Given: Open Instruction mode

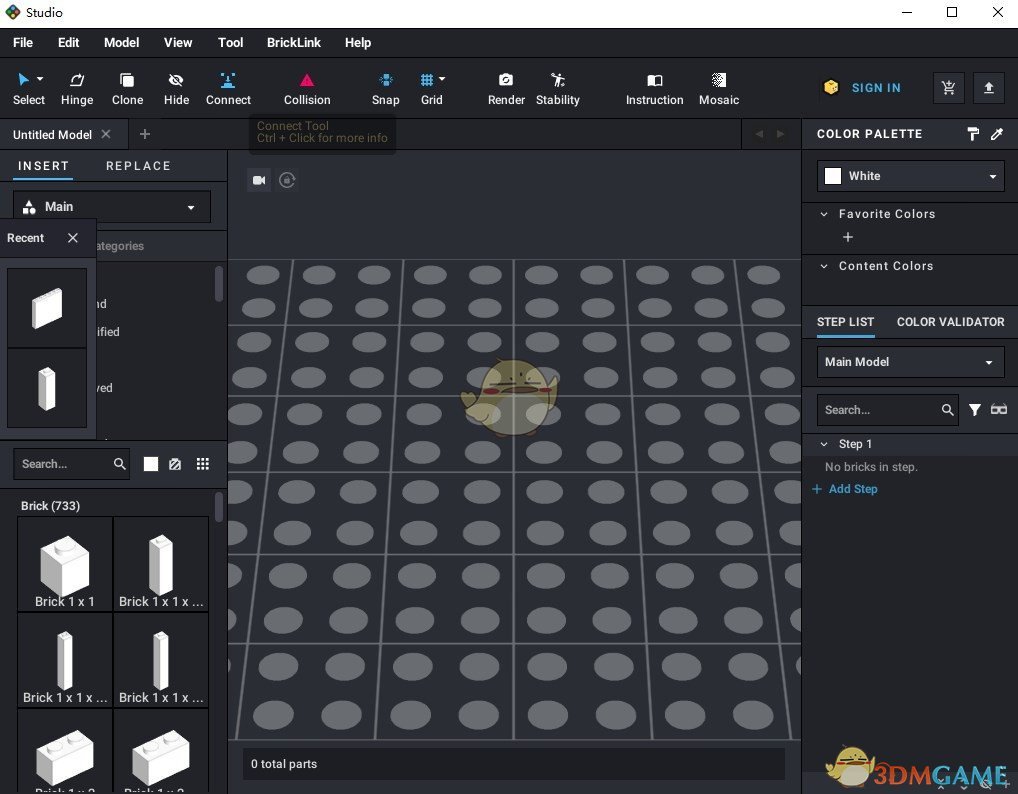Looking at the screenshot, I should [654, 88].
